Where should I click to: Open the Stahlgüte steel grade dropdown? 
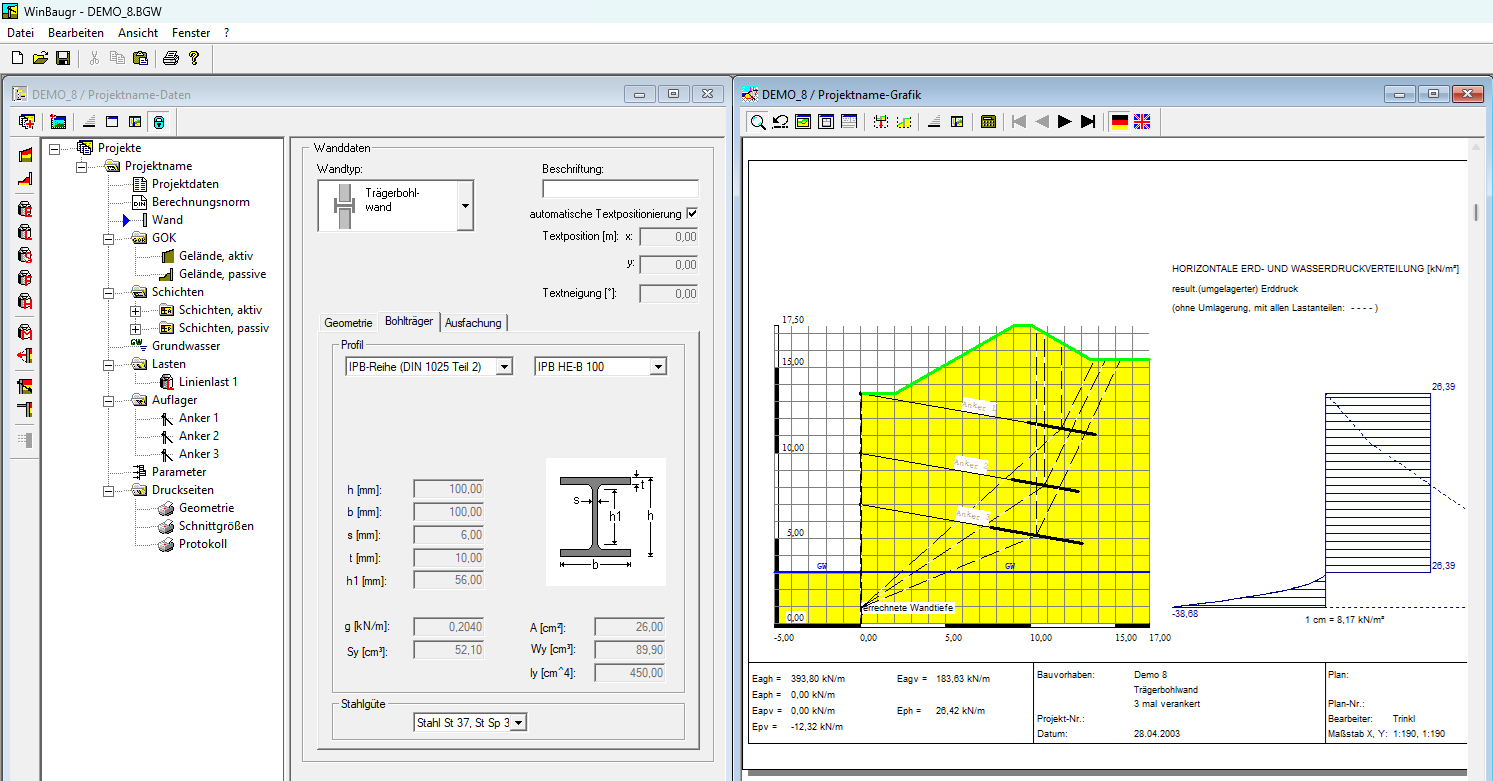(519, 722)
